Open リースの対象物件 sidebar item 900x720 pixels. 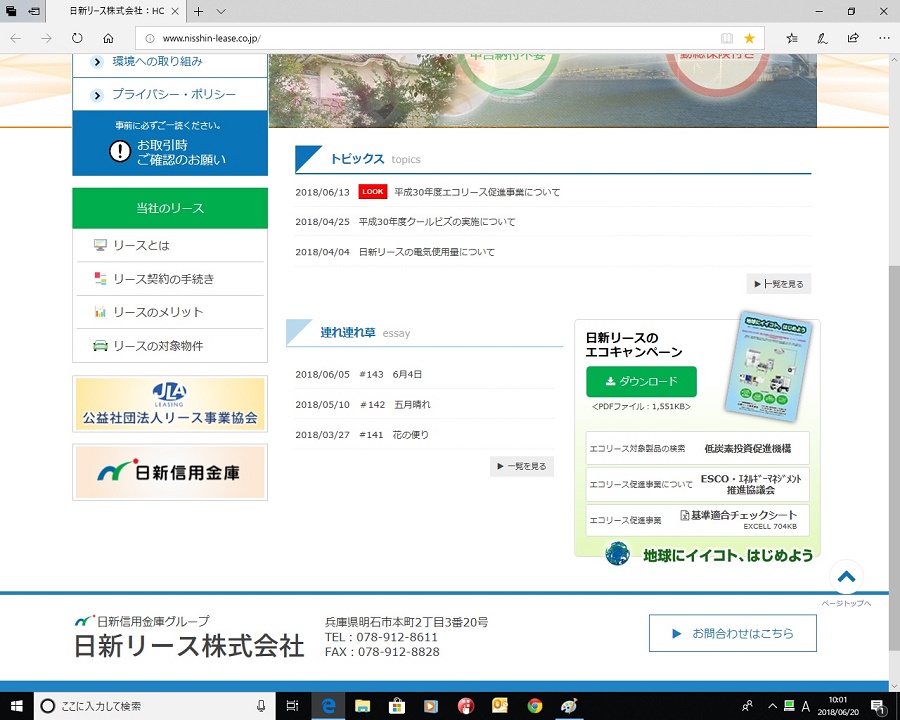click(170, 346)
